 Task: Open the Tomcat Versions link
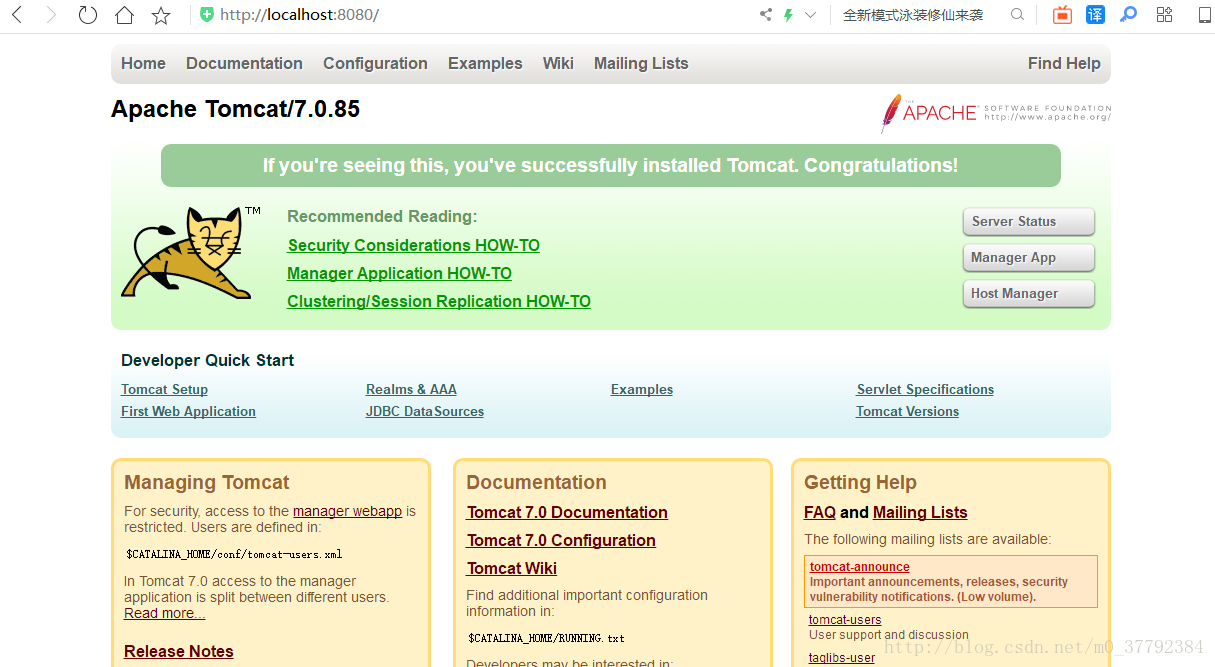point(907,411)
